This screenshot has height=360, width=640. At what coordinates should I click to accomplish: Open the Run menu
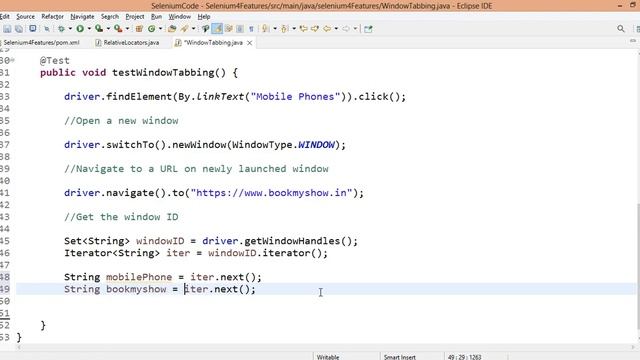pyautogui.click(x=156, y=16)
